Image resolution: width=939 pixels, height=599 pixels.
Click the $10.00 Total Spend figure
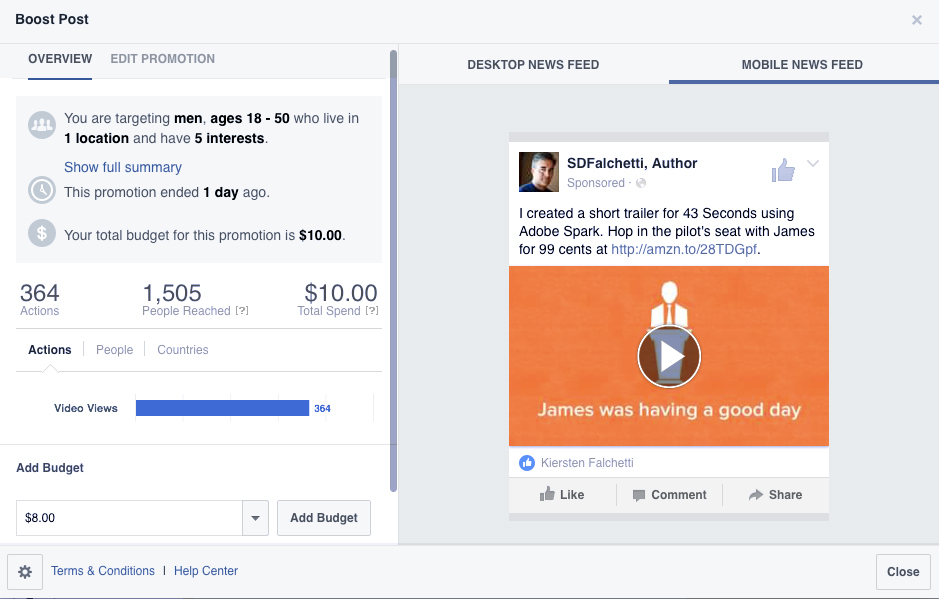(341, 293)
